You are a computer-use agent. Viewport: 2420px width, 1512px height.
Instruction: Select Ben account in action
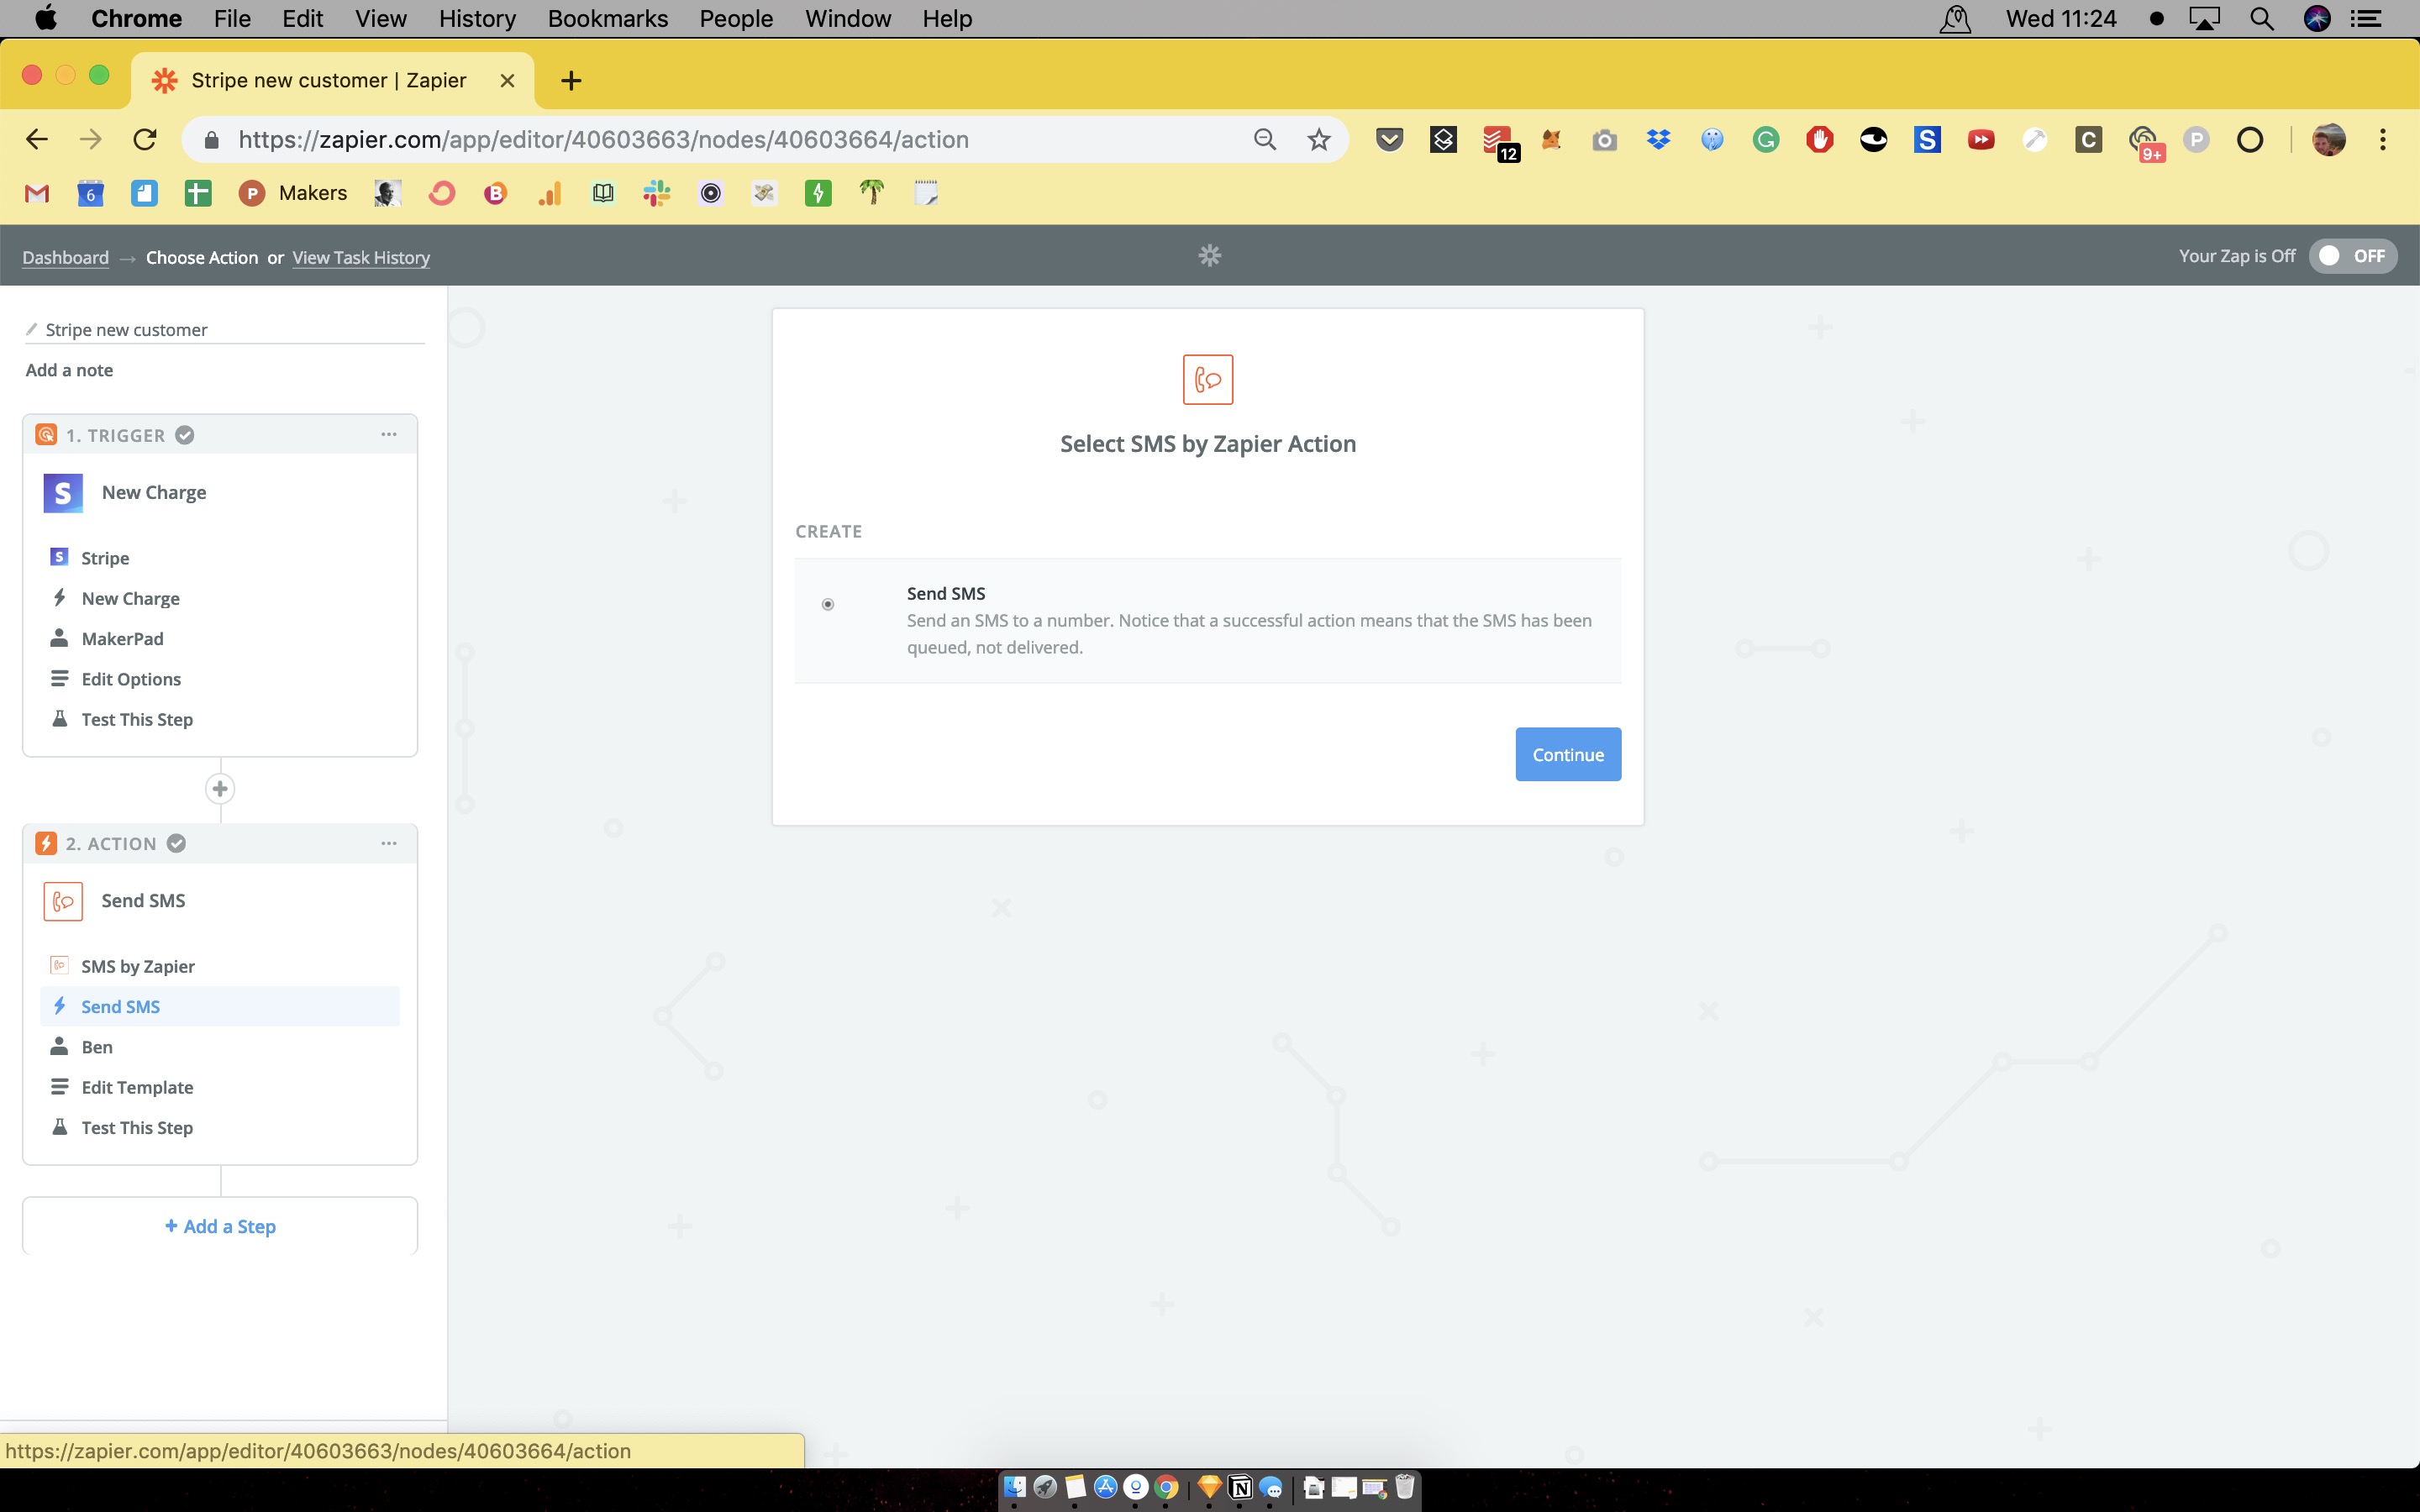tap(220, 1047)
